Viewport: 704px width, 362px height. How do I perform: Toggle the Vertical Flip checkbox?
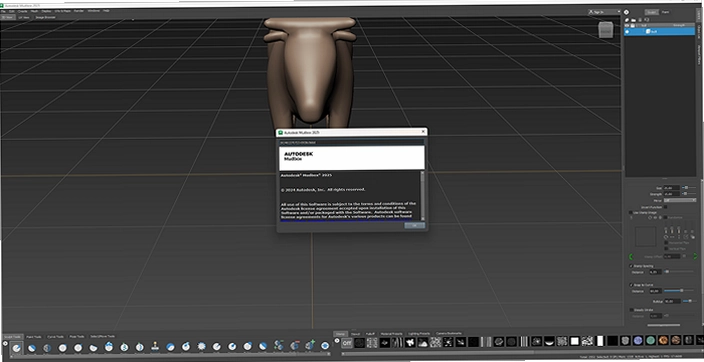tap(666, 248)
